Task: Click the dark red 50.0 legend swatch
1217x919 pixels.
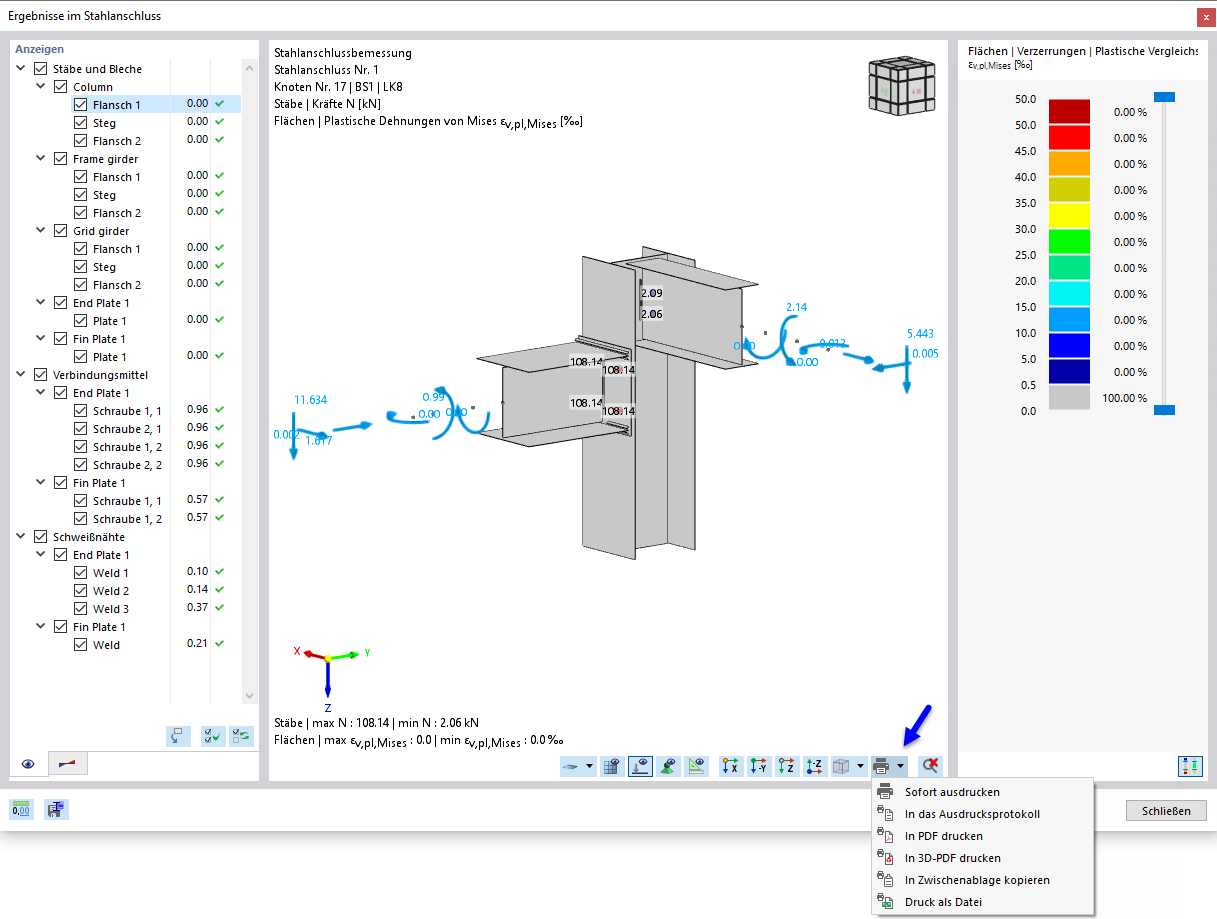Action: 1068,111
